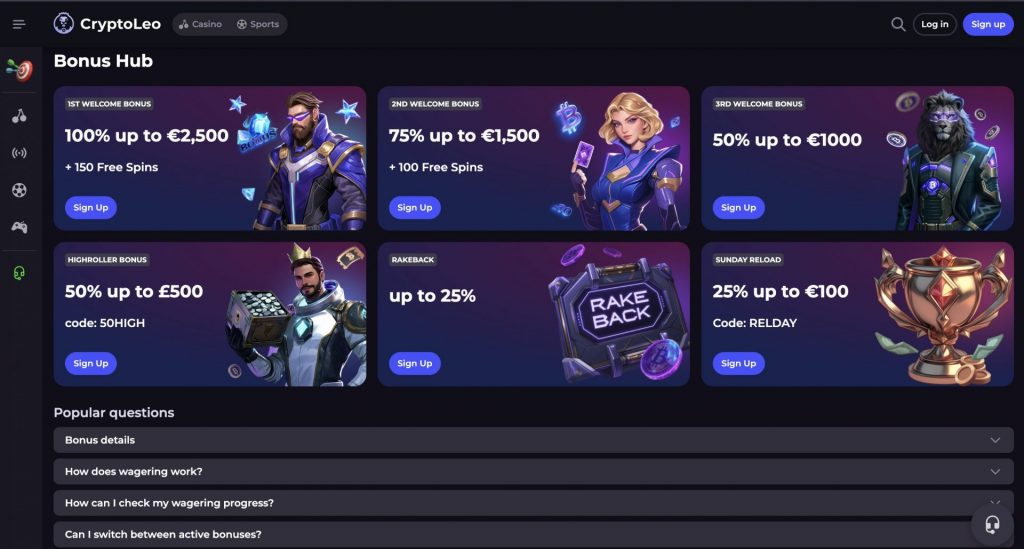Open the green headset support sidebar icon
This screenshot has height=549, width=1024.
[20, 272]
